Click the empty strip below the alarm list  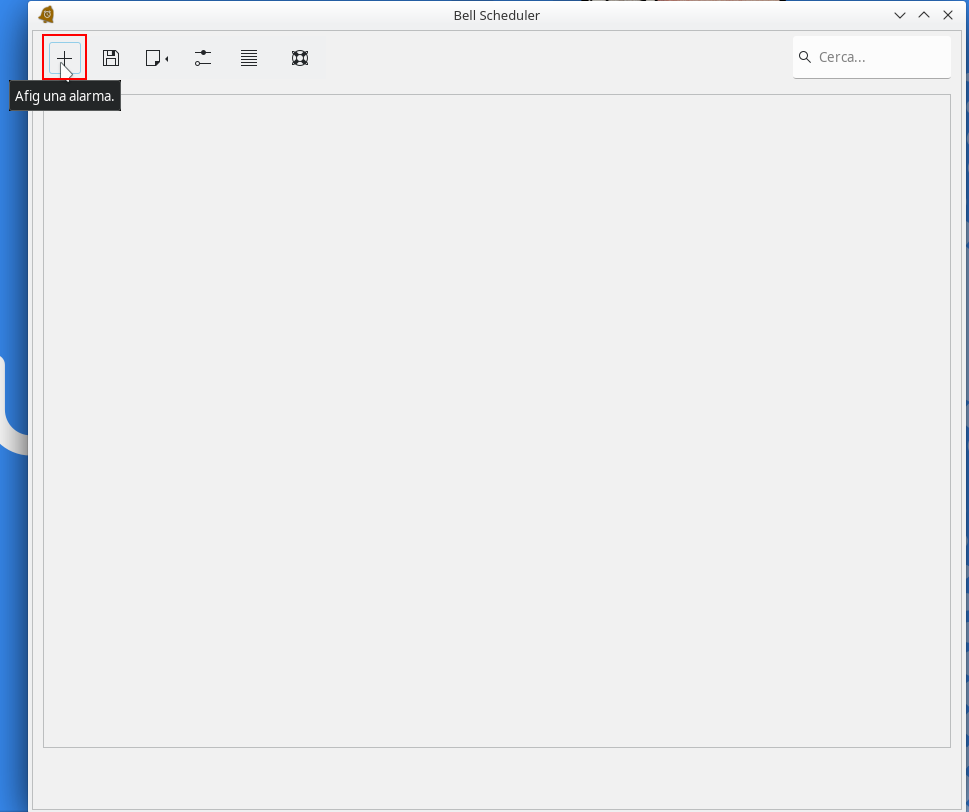(496, 778)
